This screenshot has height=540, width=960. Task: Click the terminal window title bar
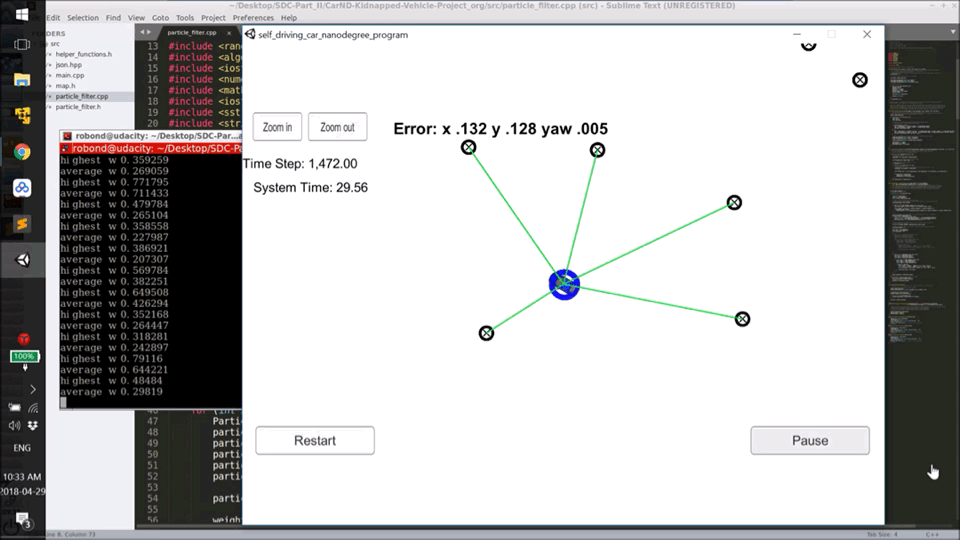[x=151, y=136]
